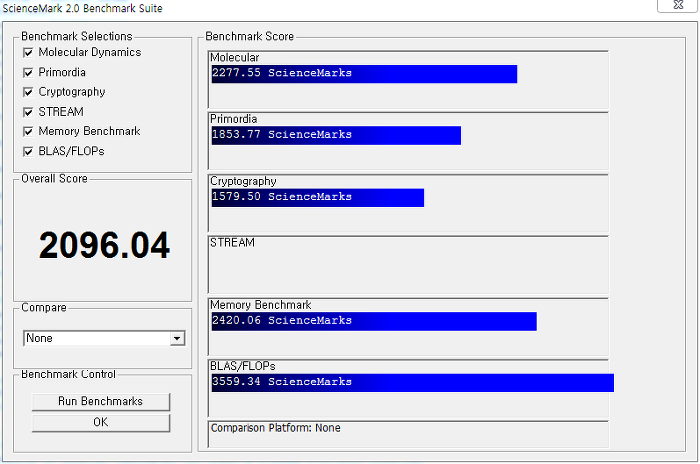Click the Molecular 2277.55 score bar
This screenshot has height=464, width=700.
[364, 74]
